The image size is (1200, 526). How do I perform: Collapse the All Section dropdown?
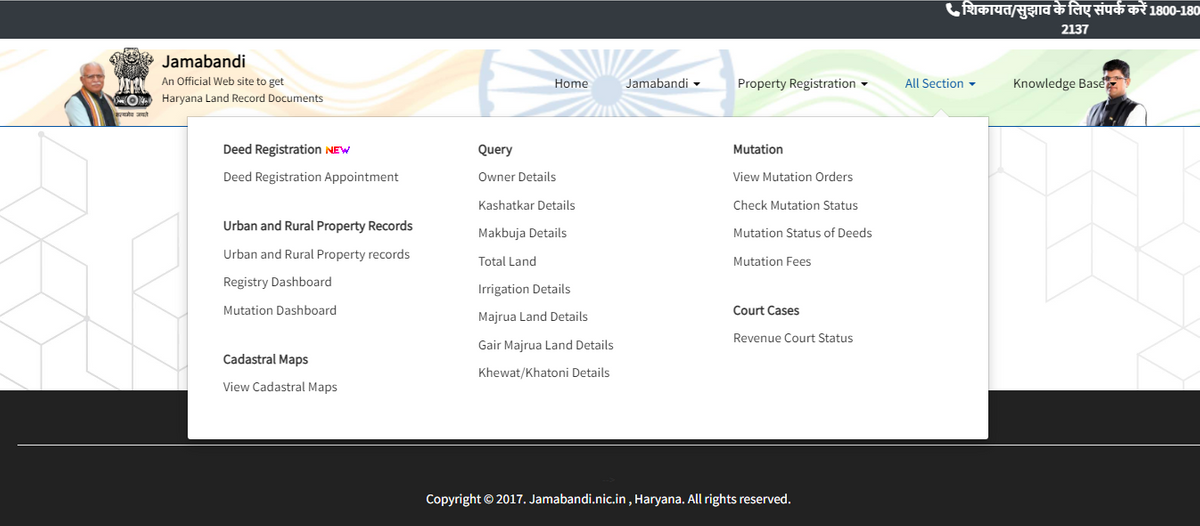[940, 84]
